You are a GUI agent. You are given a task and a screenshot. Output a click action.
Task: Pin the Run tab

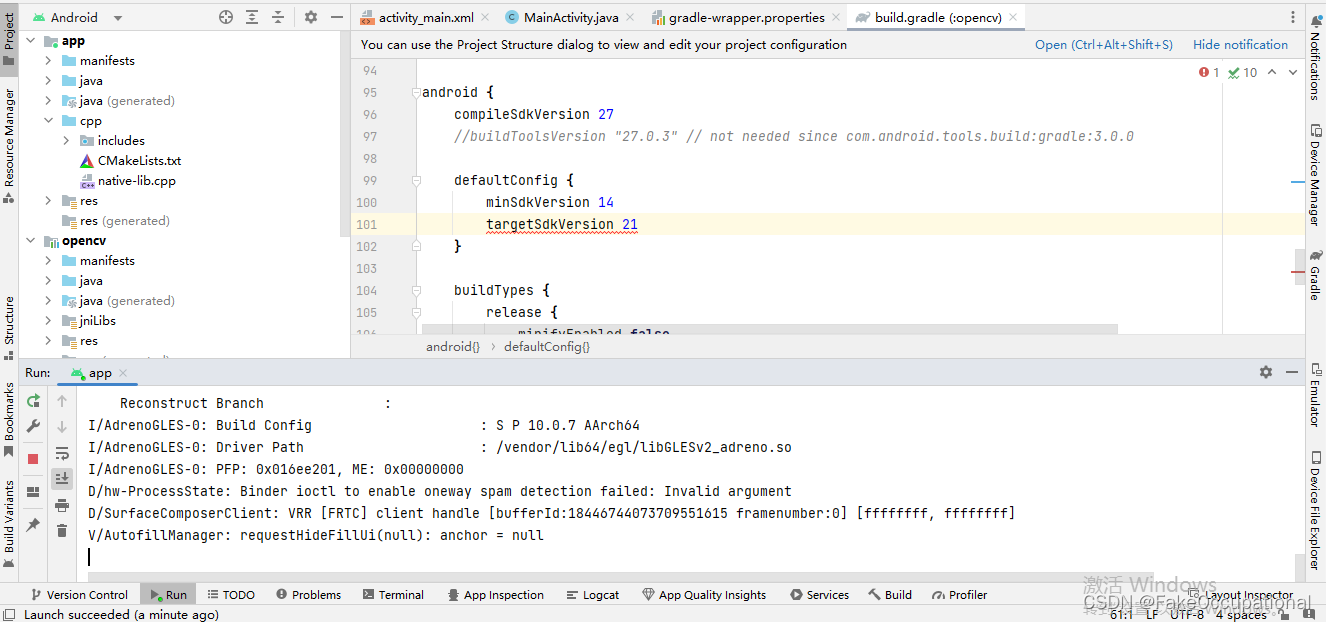[33, 524]
